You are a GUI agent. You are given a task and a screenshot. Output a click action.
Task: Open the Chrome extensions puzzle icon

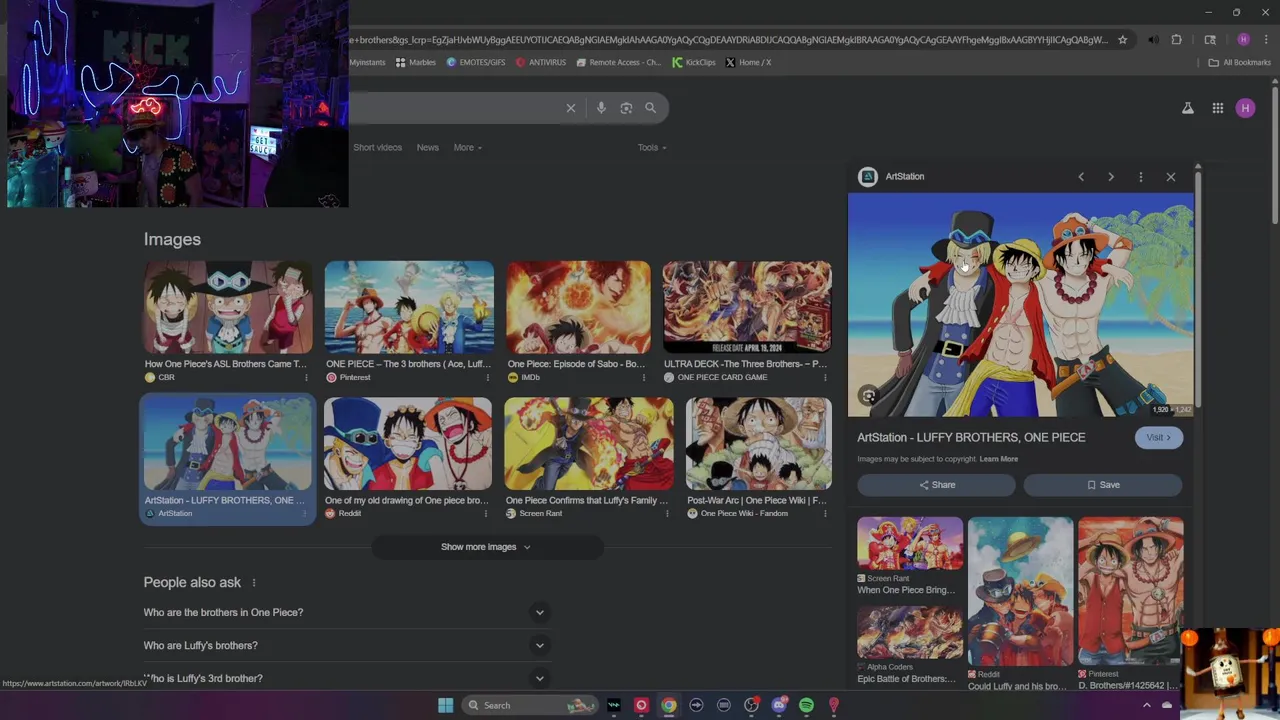pos(1177,40)
